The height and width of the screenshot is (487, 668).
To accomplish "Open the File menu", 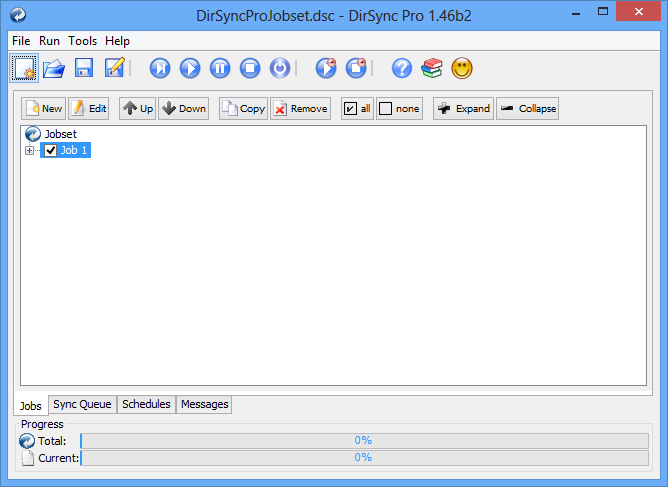I will pyautogui.click(x=21, y=41).
